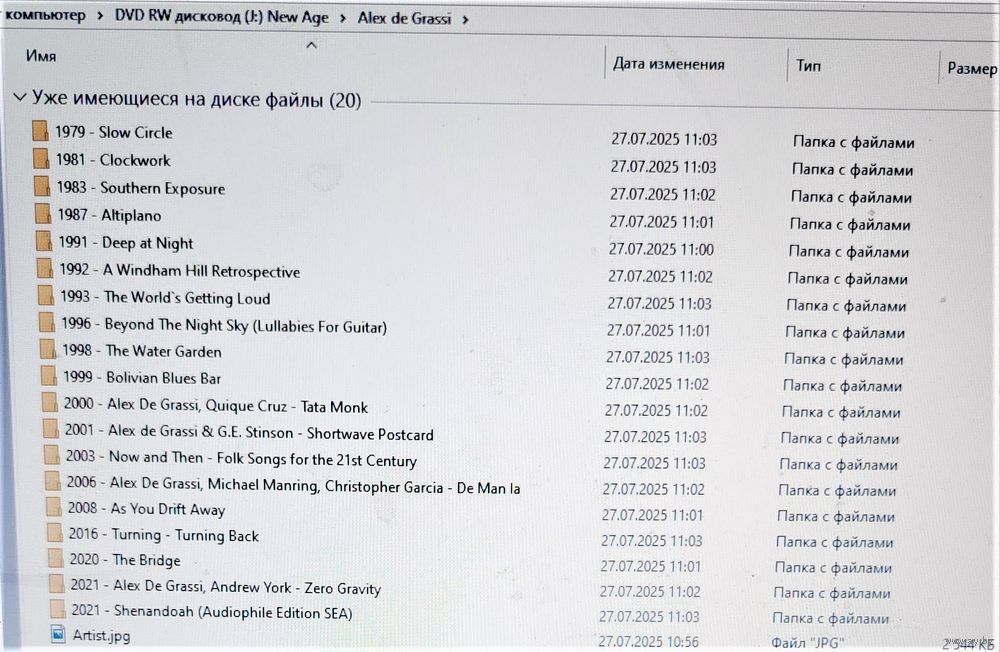The height and width of the screenshot is (652, 1000).
Task: Click the name '2020 - The Bridge'
Action: 125,560
